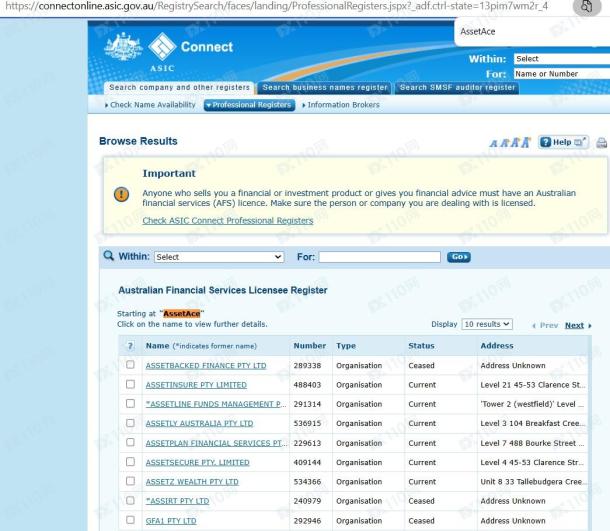Tick checkbox for GFA1 PTY LTD
The width and height of the screenshot is (610, 531).
[x=130, y=520]
